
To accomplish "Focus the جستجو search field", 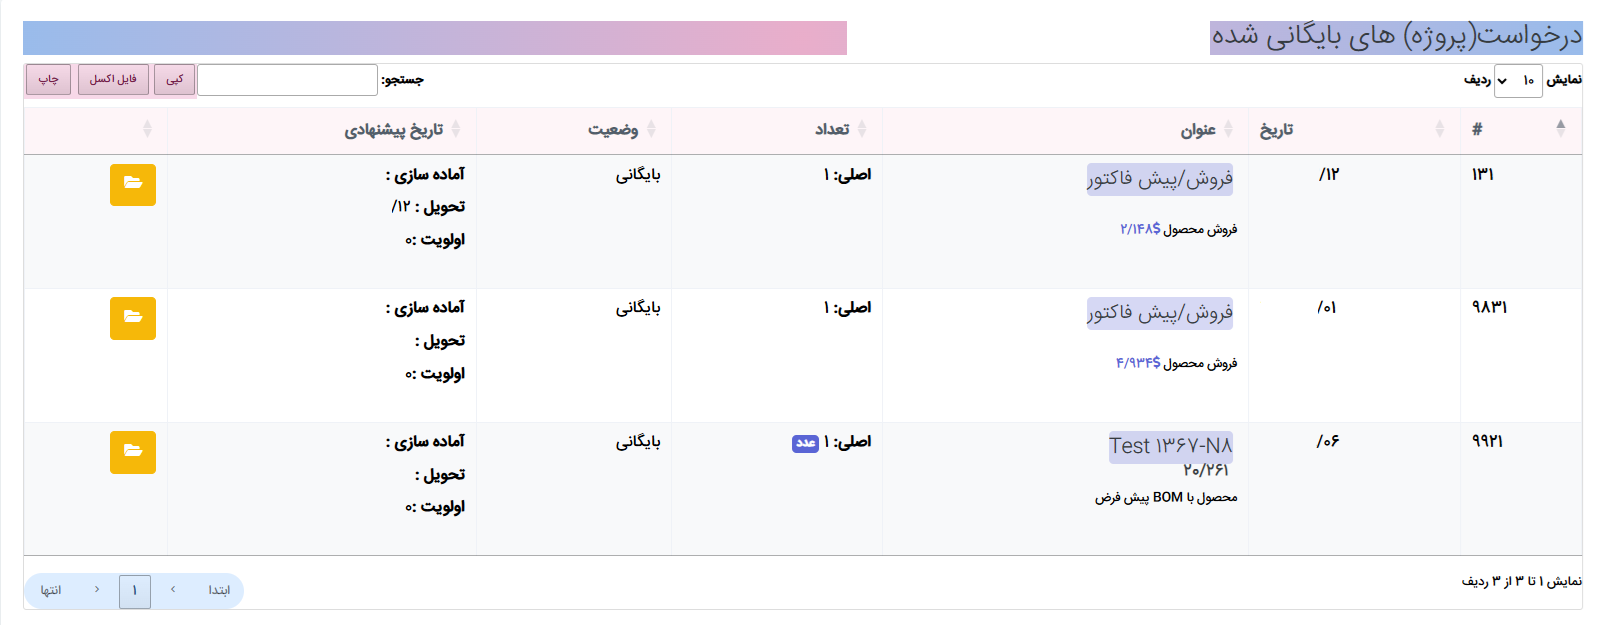I will (287, 80).
